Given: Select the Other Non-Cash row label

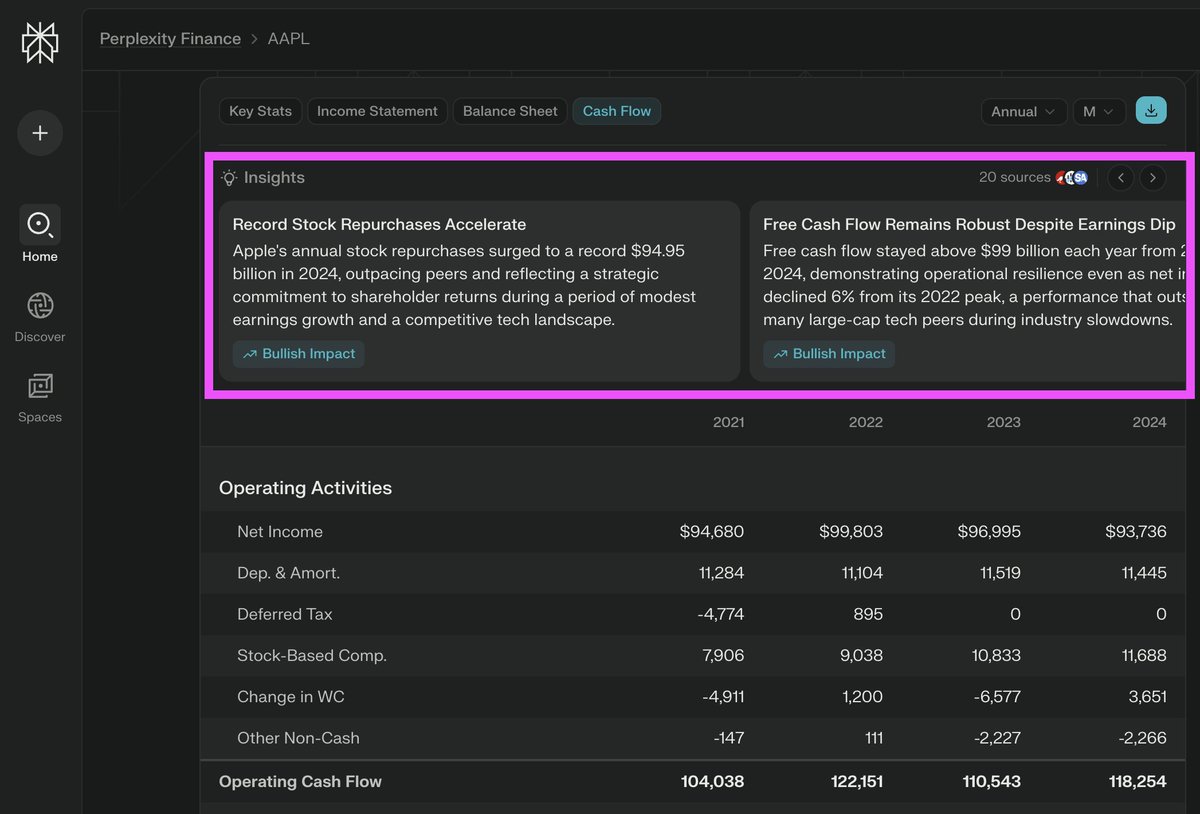Looking at the screenshot, I should (x=298, y=738).
